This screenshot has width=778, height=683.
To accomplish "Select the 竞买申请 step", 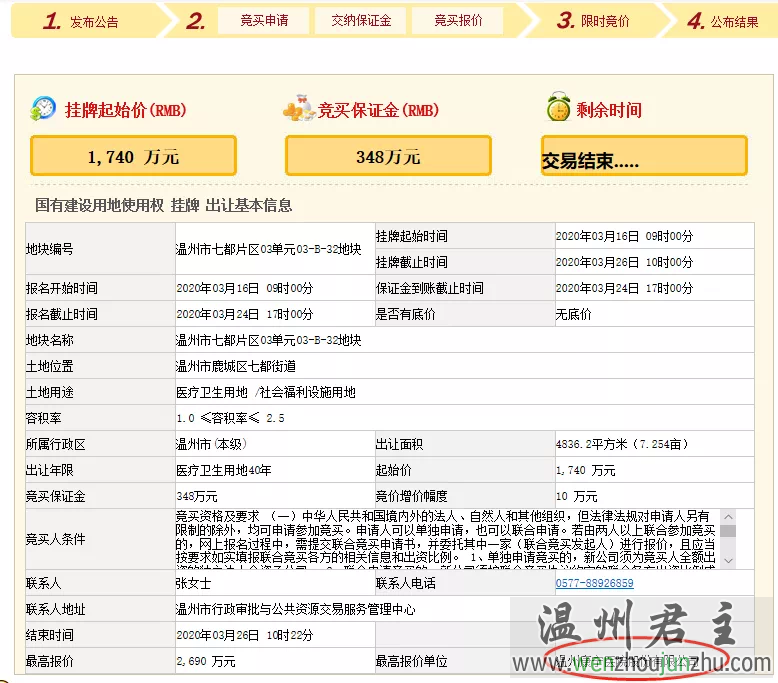I will [x=264, y=21].
